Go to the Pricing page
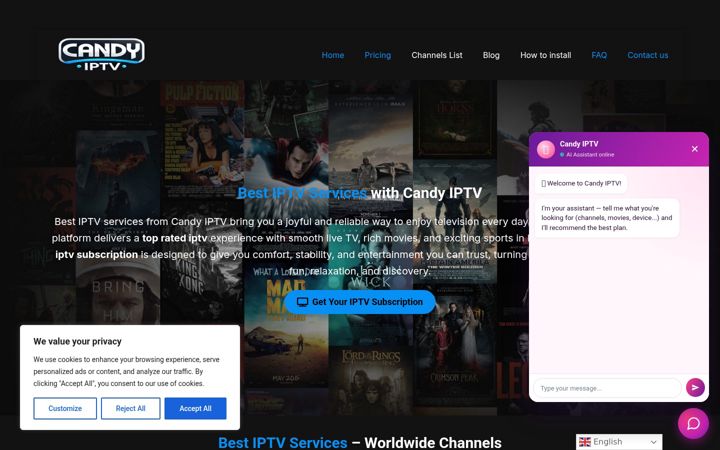Image resolution: width=720 pixels, height=450 pixels. click(x=377, y=55)
